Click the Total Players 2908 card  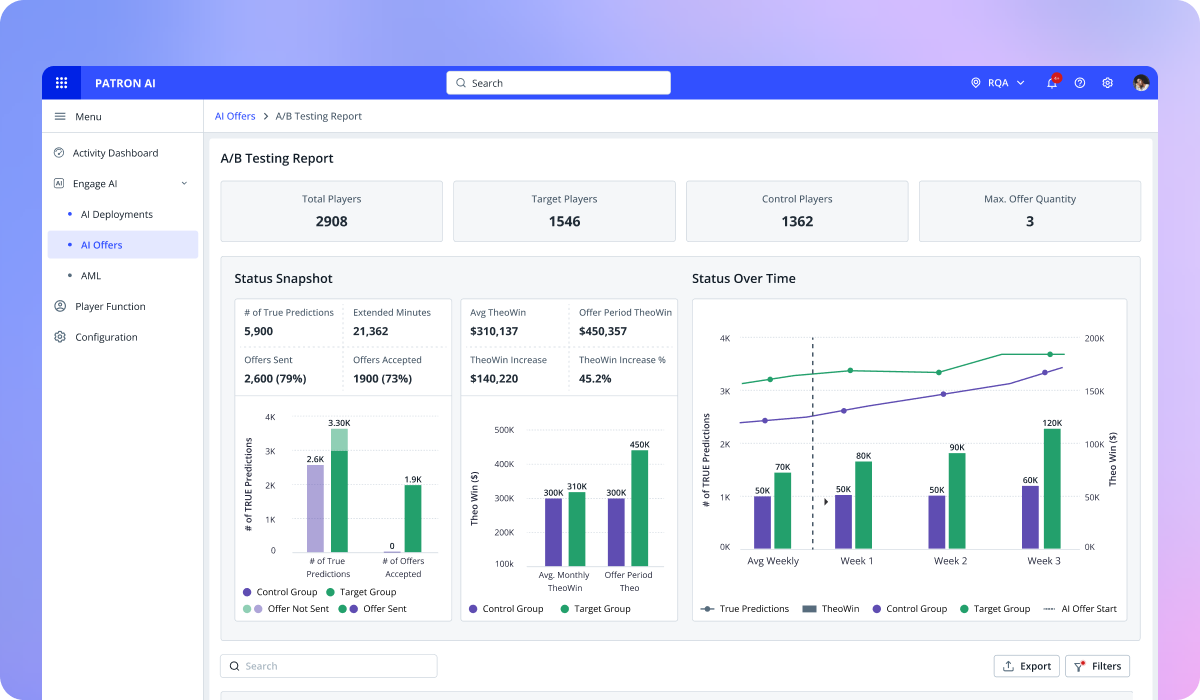pyautogui.click(x=331, y=211)
